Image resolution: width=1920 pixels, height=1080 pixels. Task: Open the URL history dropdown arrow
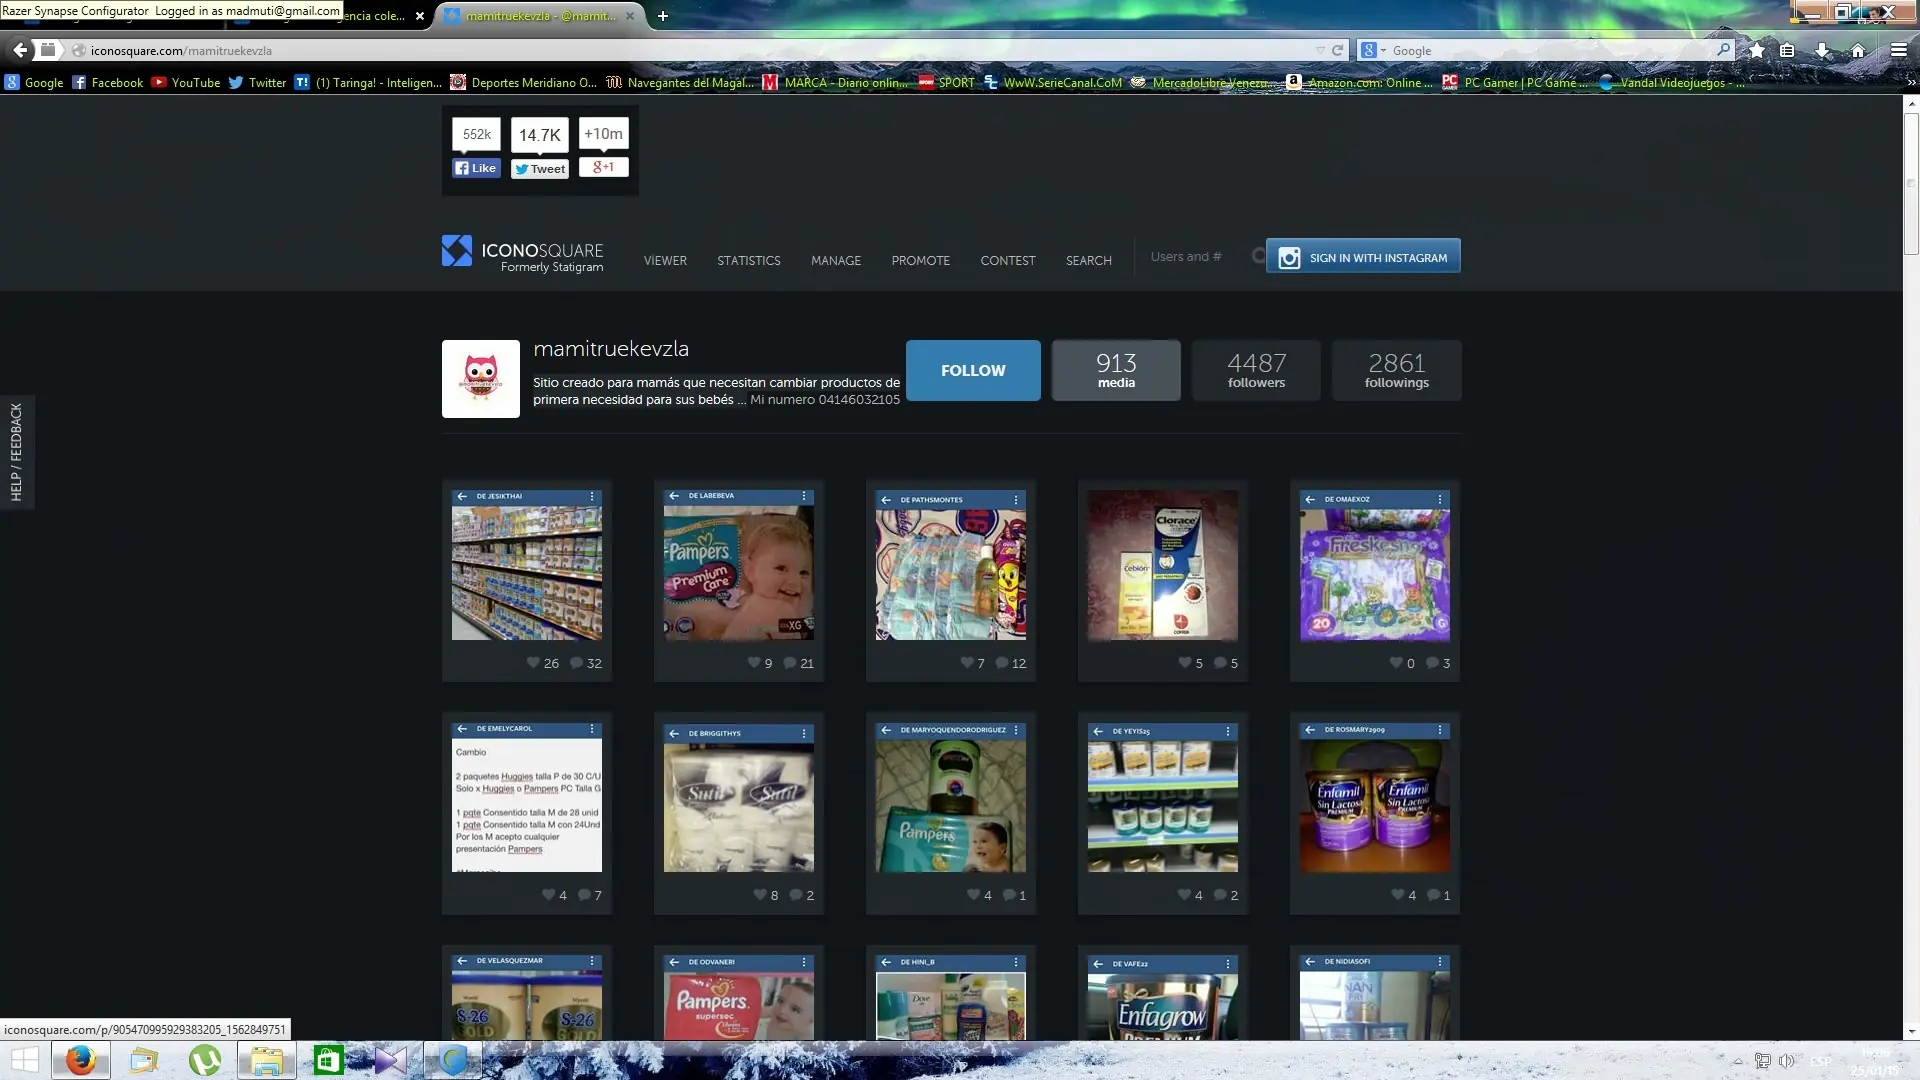point(1320,50)
